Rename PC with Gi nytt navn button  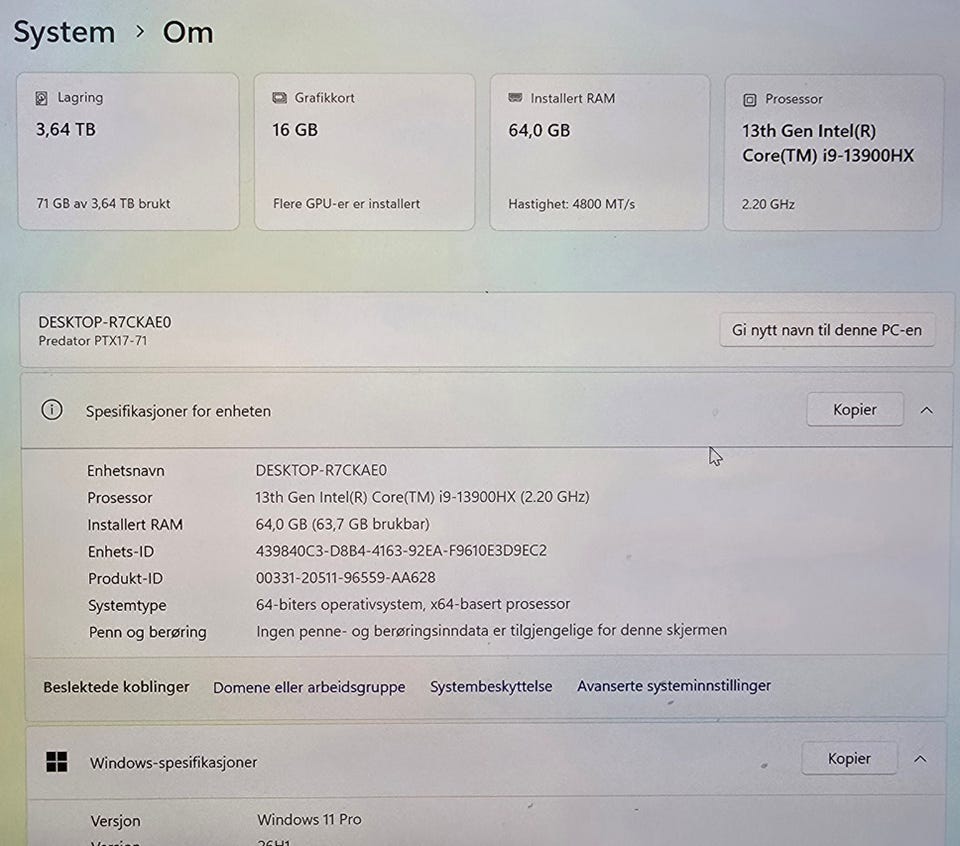pos(827,330)
